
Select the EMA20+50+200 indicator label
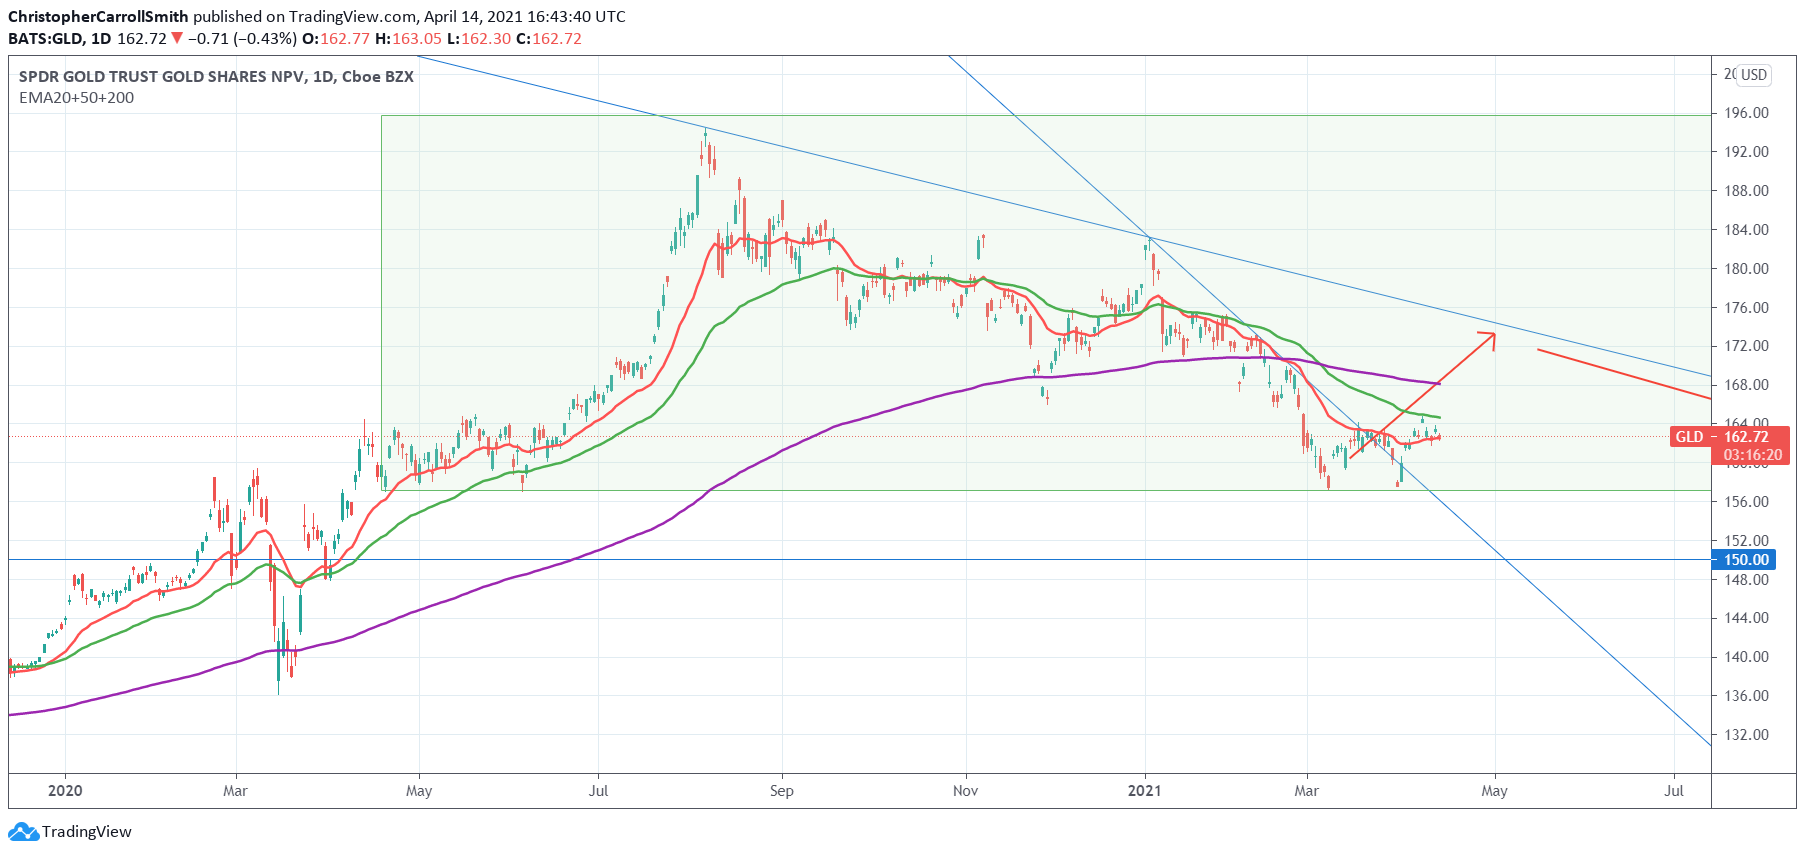tap(76, 98)
